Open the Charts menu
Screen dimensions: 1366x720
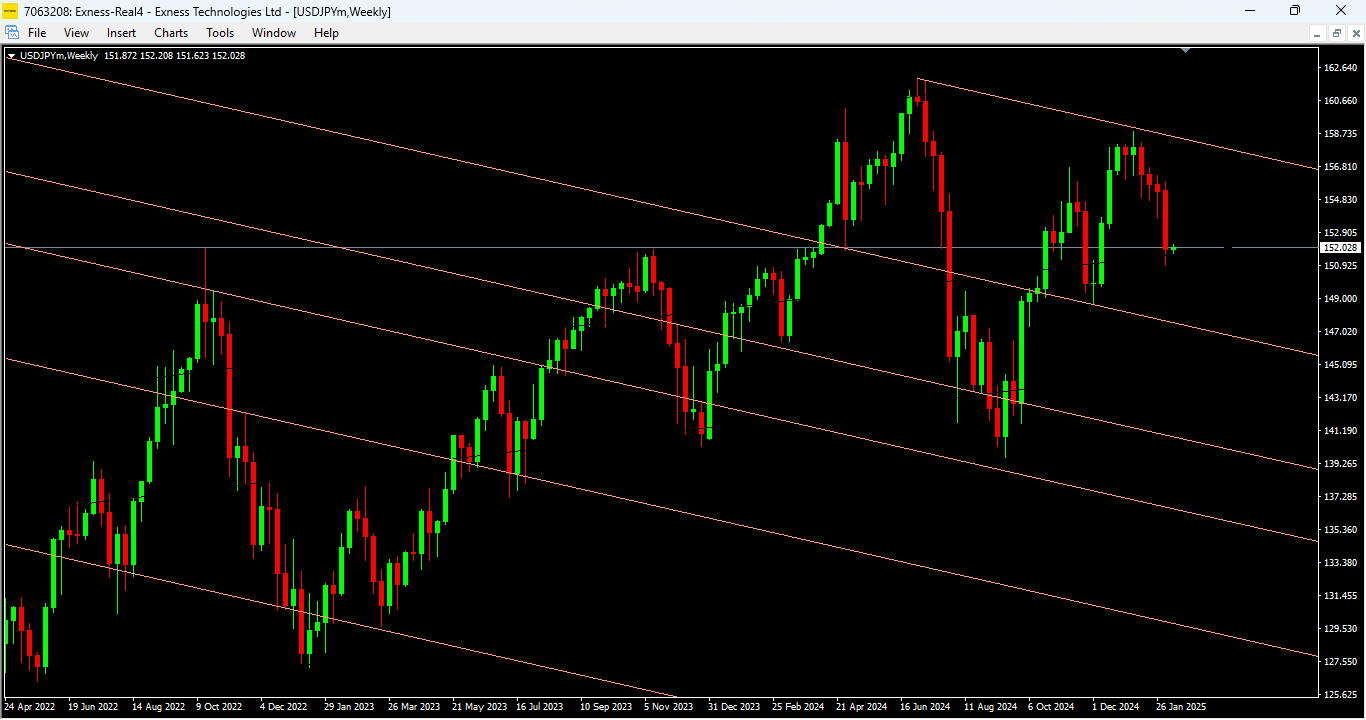point(171,33)
